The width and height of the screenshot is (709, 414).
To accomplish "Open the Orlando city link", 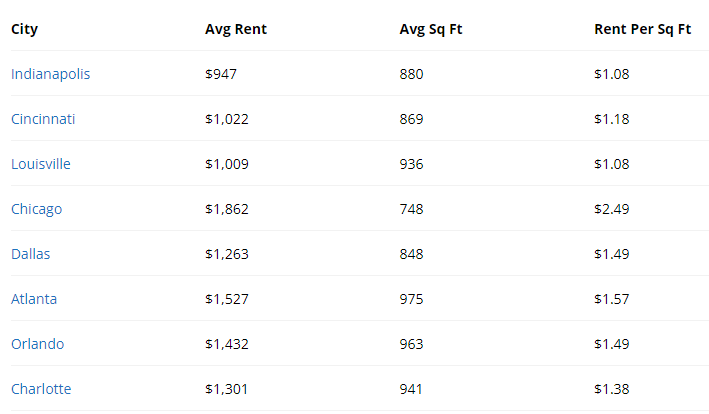I will (x=38, y=343).
